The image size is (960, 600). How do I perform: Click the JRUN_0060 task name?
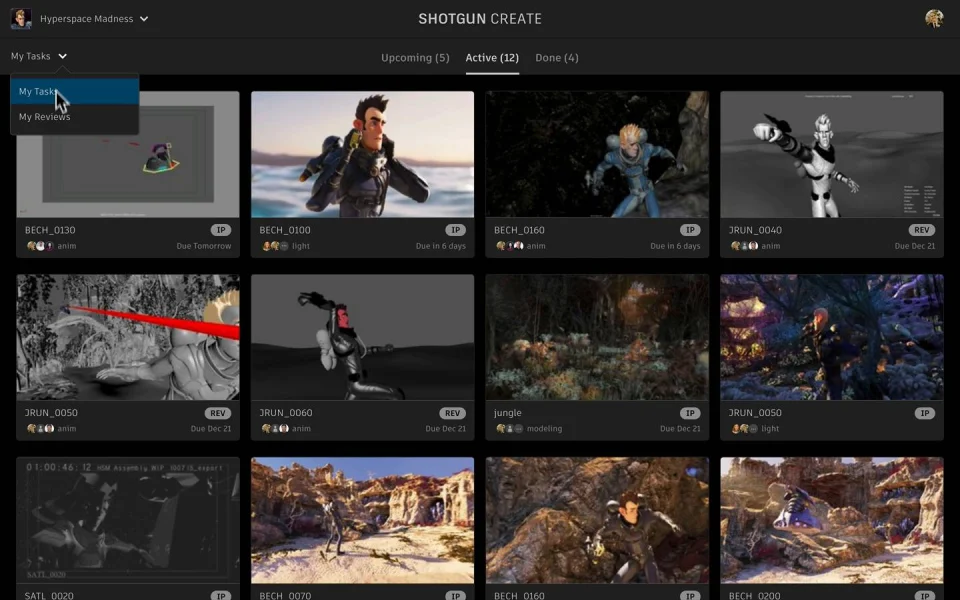coord(286,413)
